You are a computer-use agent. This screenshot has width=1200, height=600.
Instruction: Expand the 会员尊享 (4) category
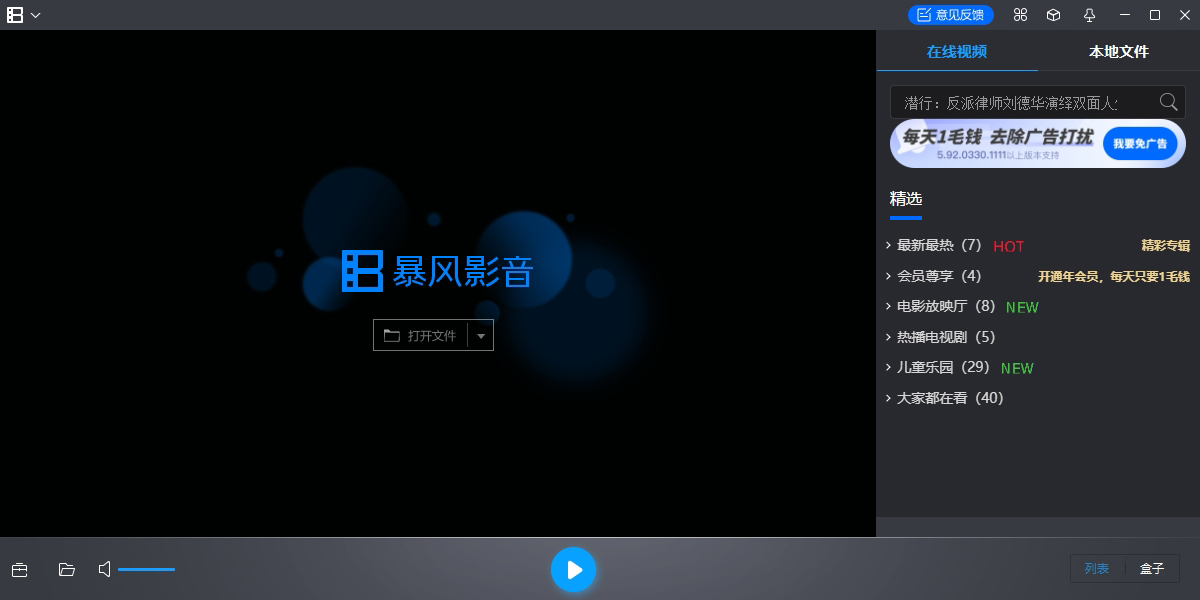coord(934,276)
